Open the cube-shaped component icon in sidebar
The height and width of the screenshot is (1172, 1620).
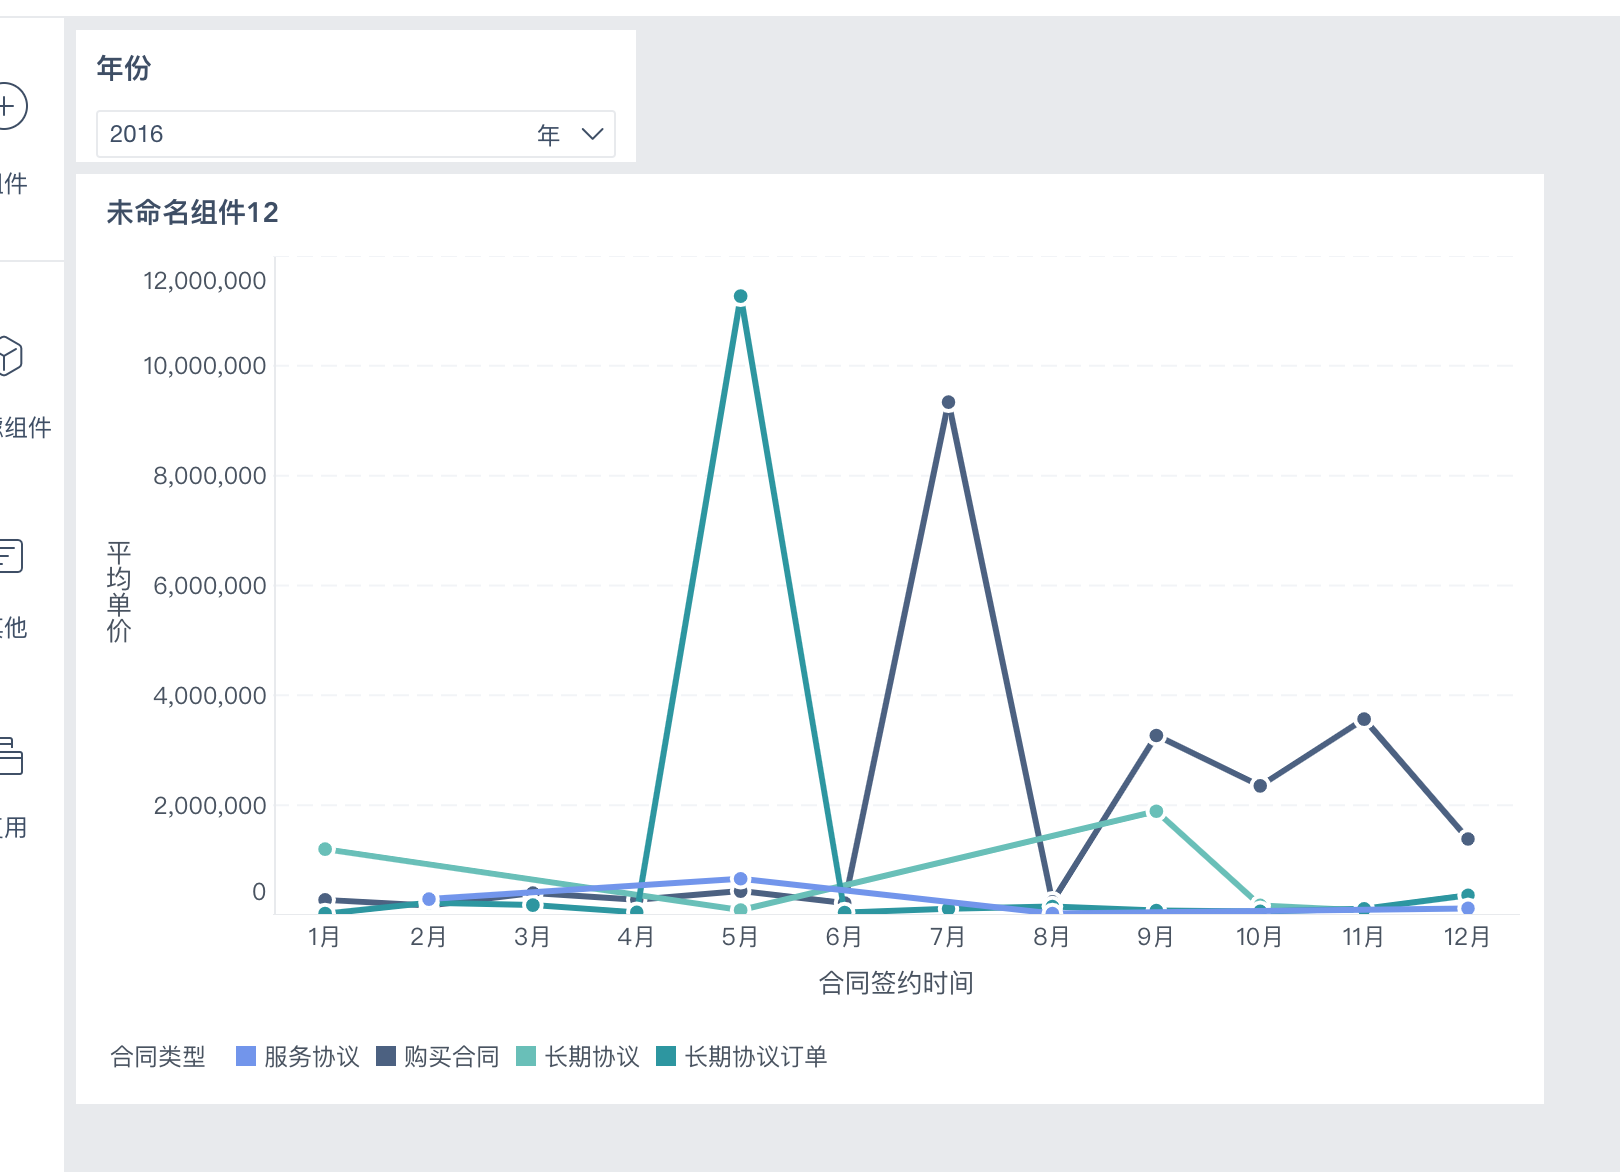point(8,356)
